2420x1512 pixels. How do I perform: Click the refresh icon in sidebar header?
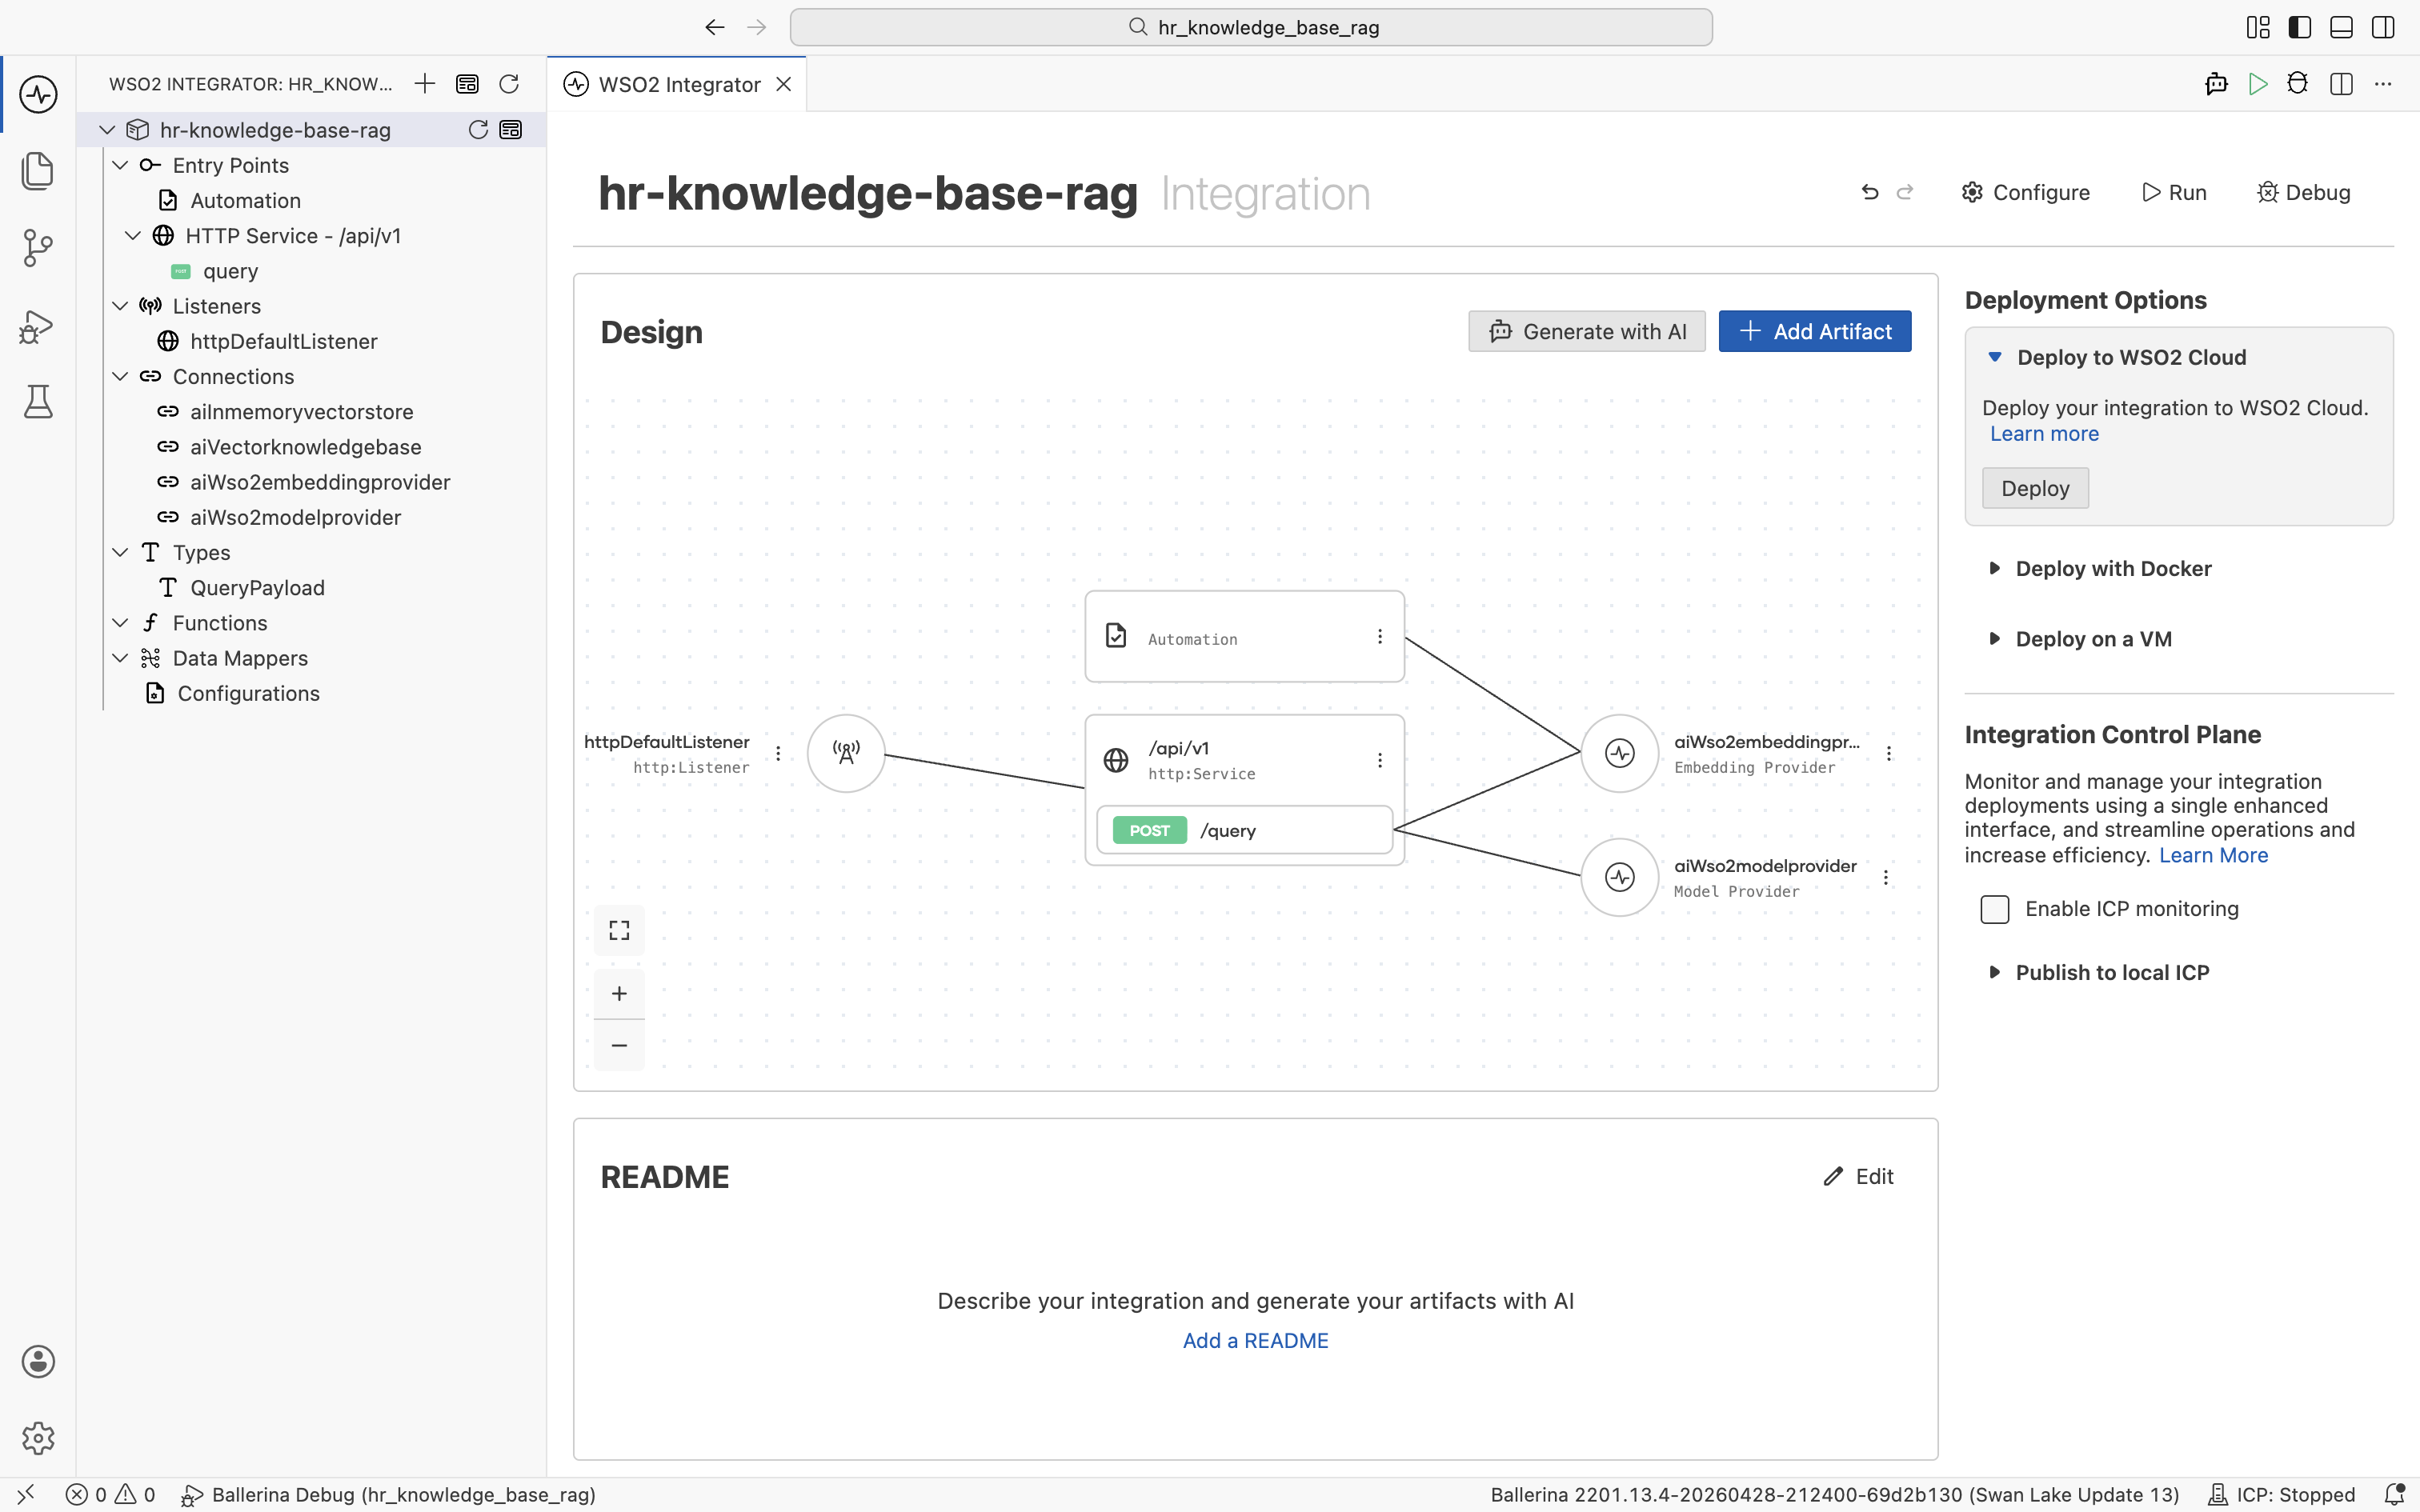click(x=509, y=84)
